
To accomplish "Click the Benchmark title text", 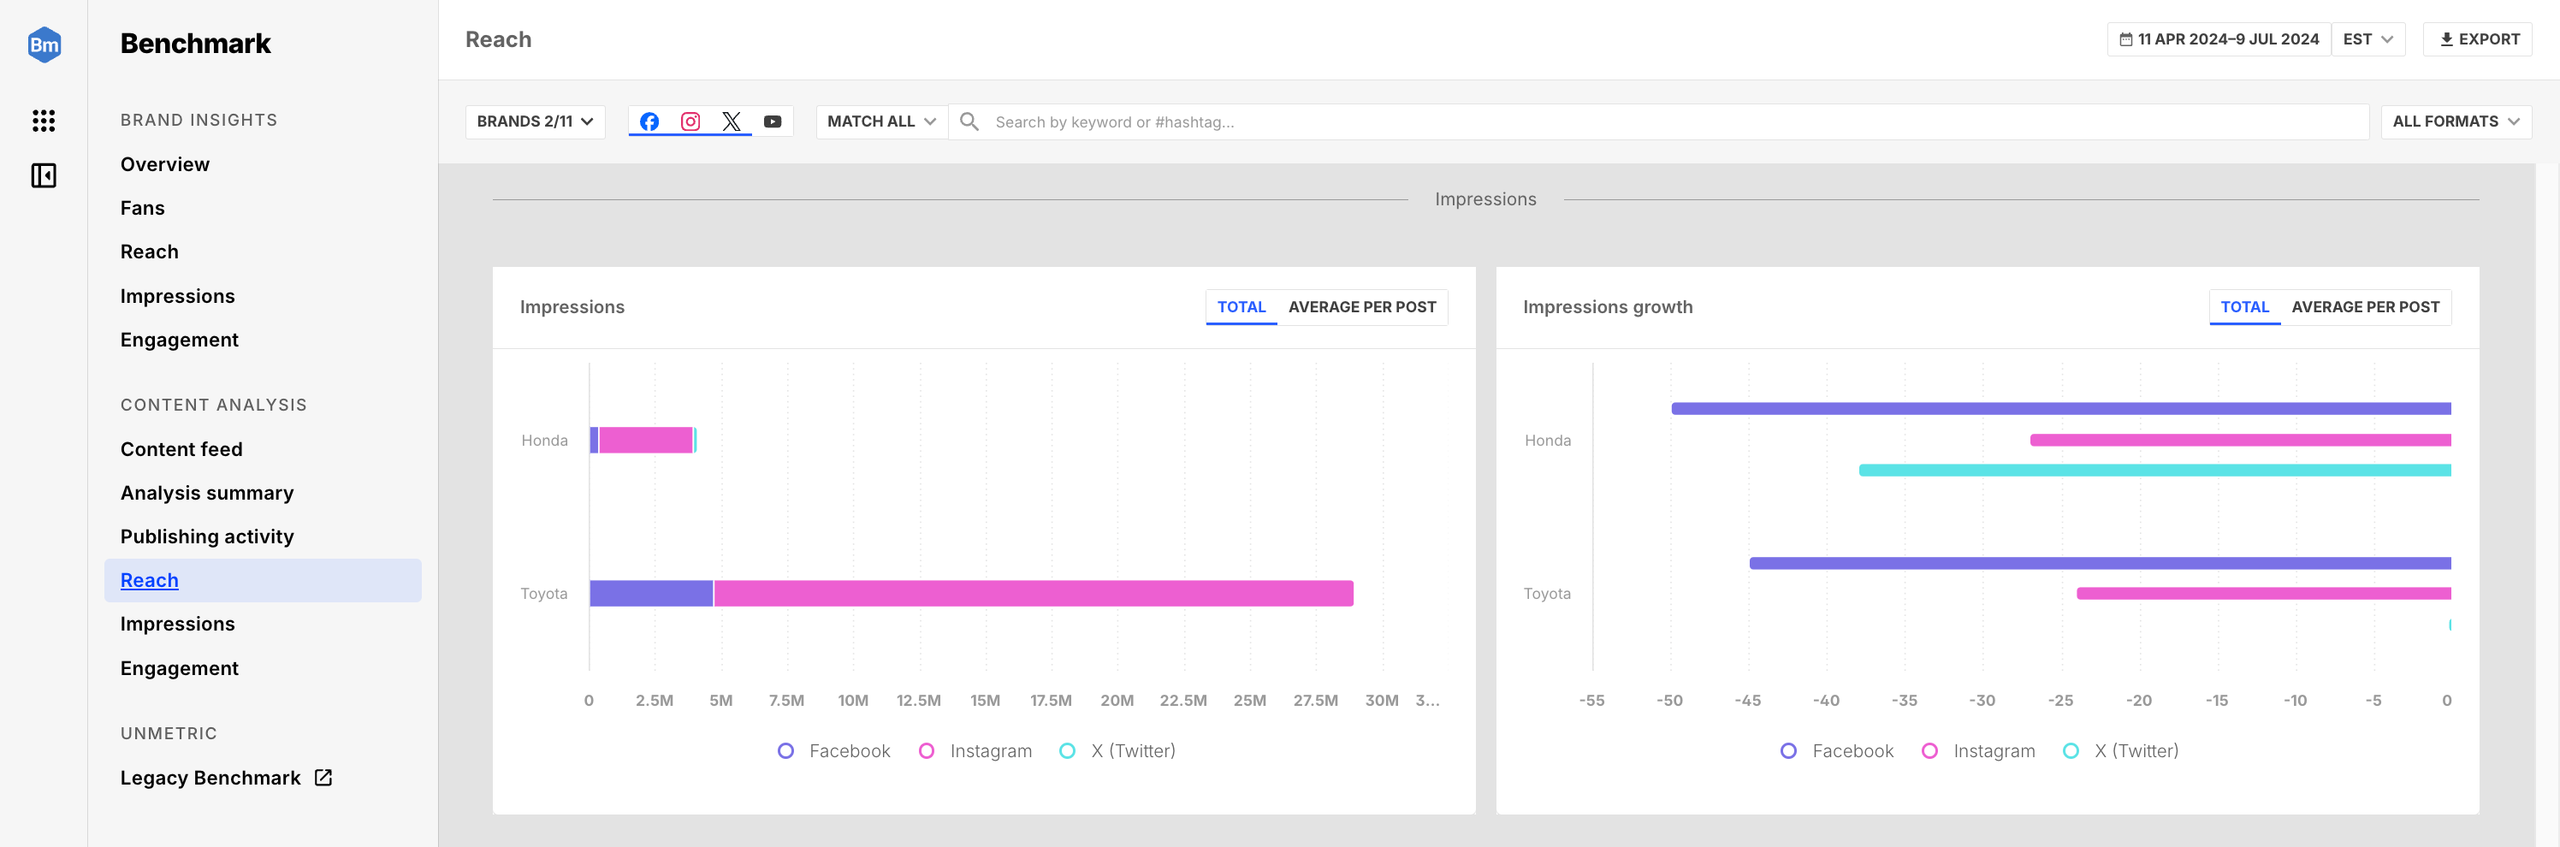I will 195,44.
